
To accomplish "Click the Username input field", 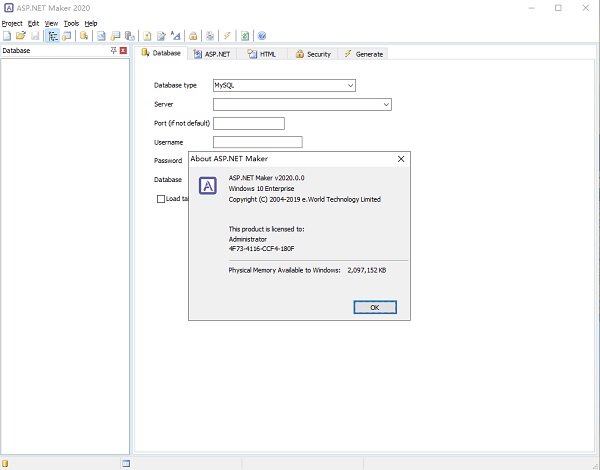I will (258, 142).
